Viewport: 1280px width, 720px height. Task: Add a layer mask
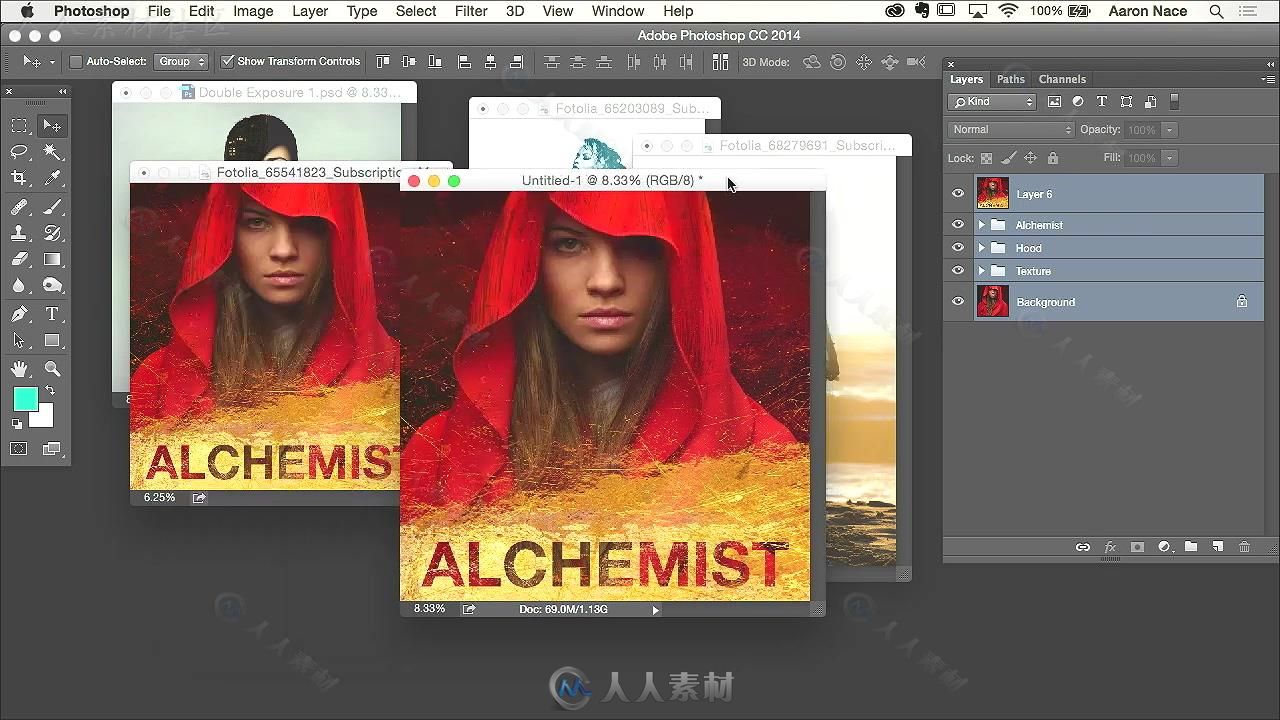[x=1137, y=547]
